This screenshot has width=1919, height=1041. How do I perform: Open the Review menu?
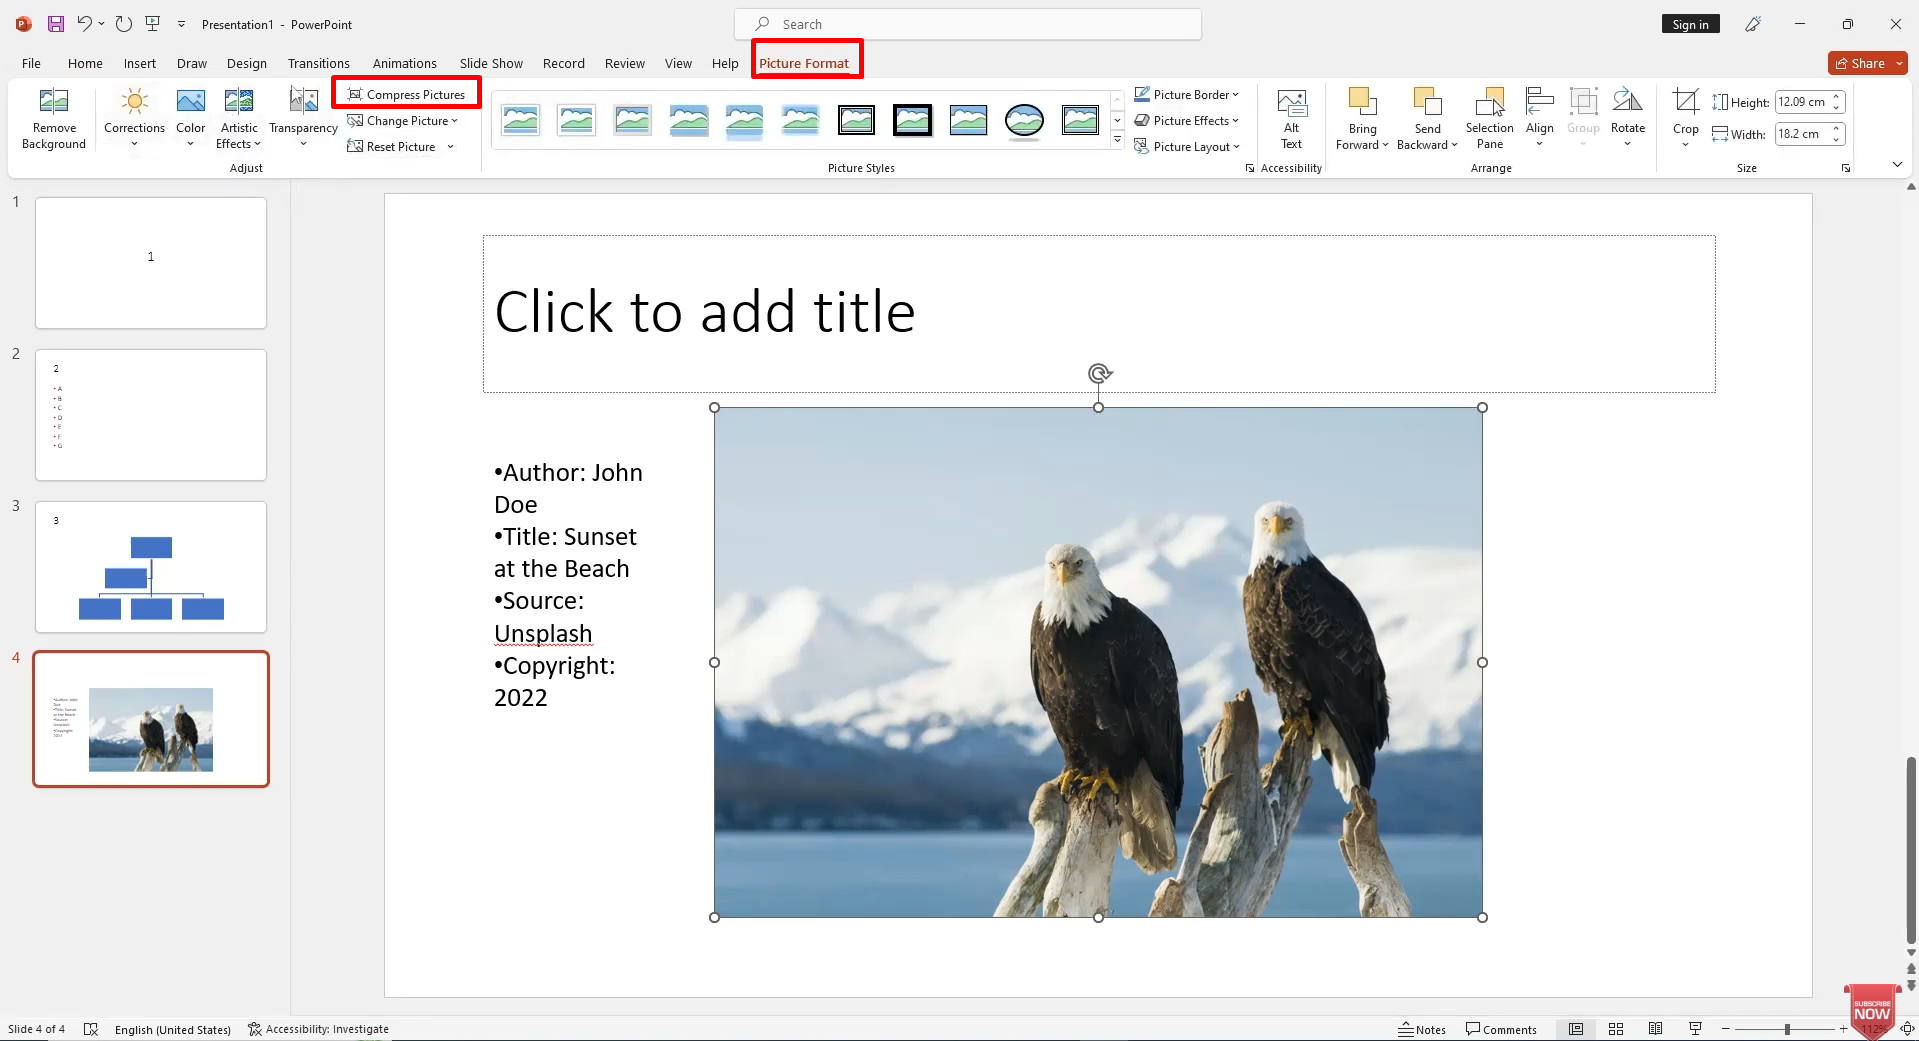pos(624,62)
